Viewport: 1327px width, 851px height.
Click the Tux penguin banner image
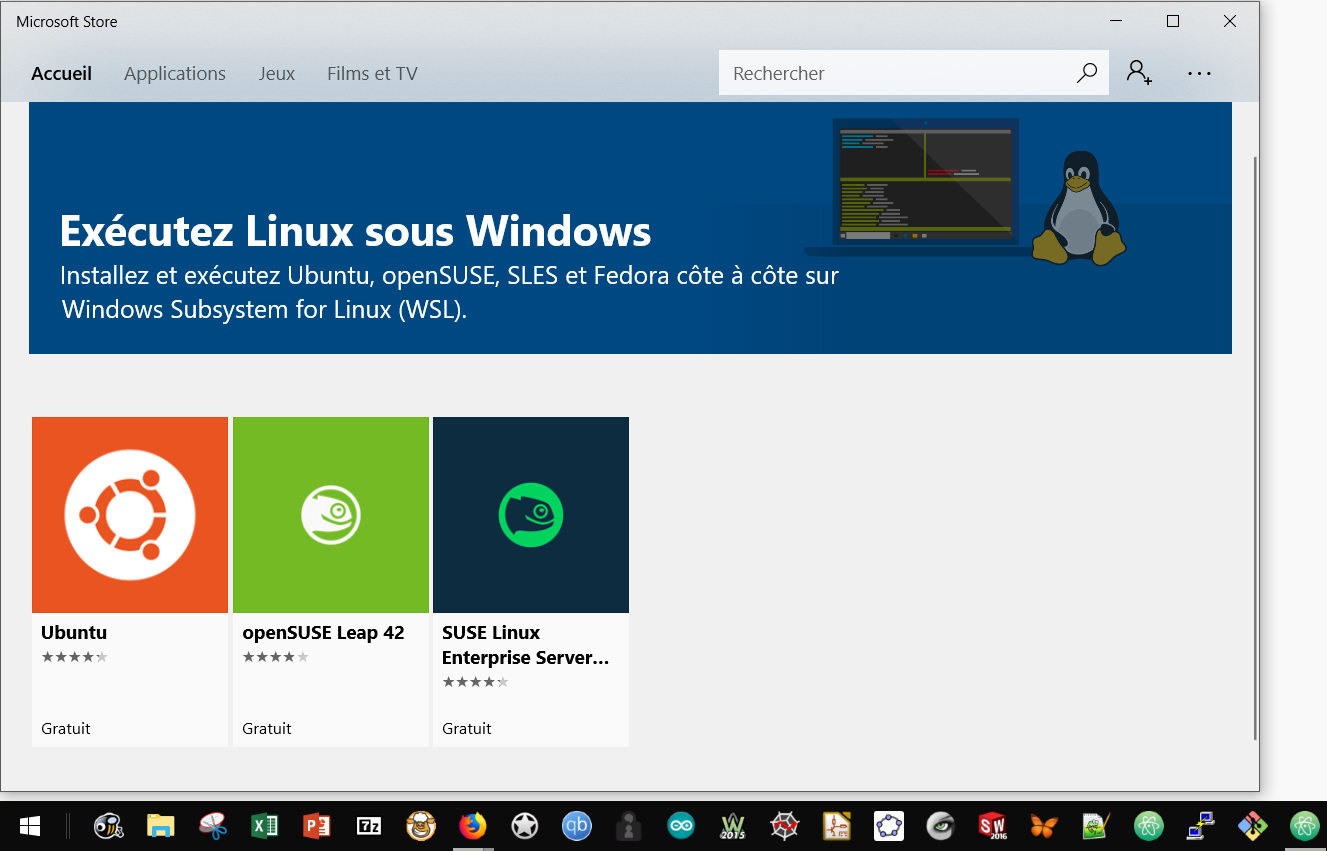tap(1078, 208)
